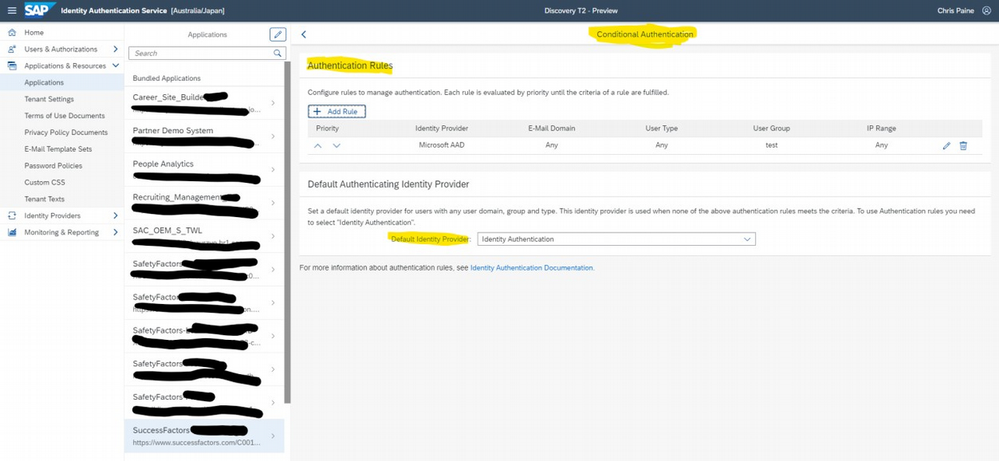The width and height of the screenshot is (999, 461).
Task: Go back using the left arrow
Action: point(304,34)
